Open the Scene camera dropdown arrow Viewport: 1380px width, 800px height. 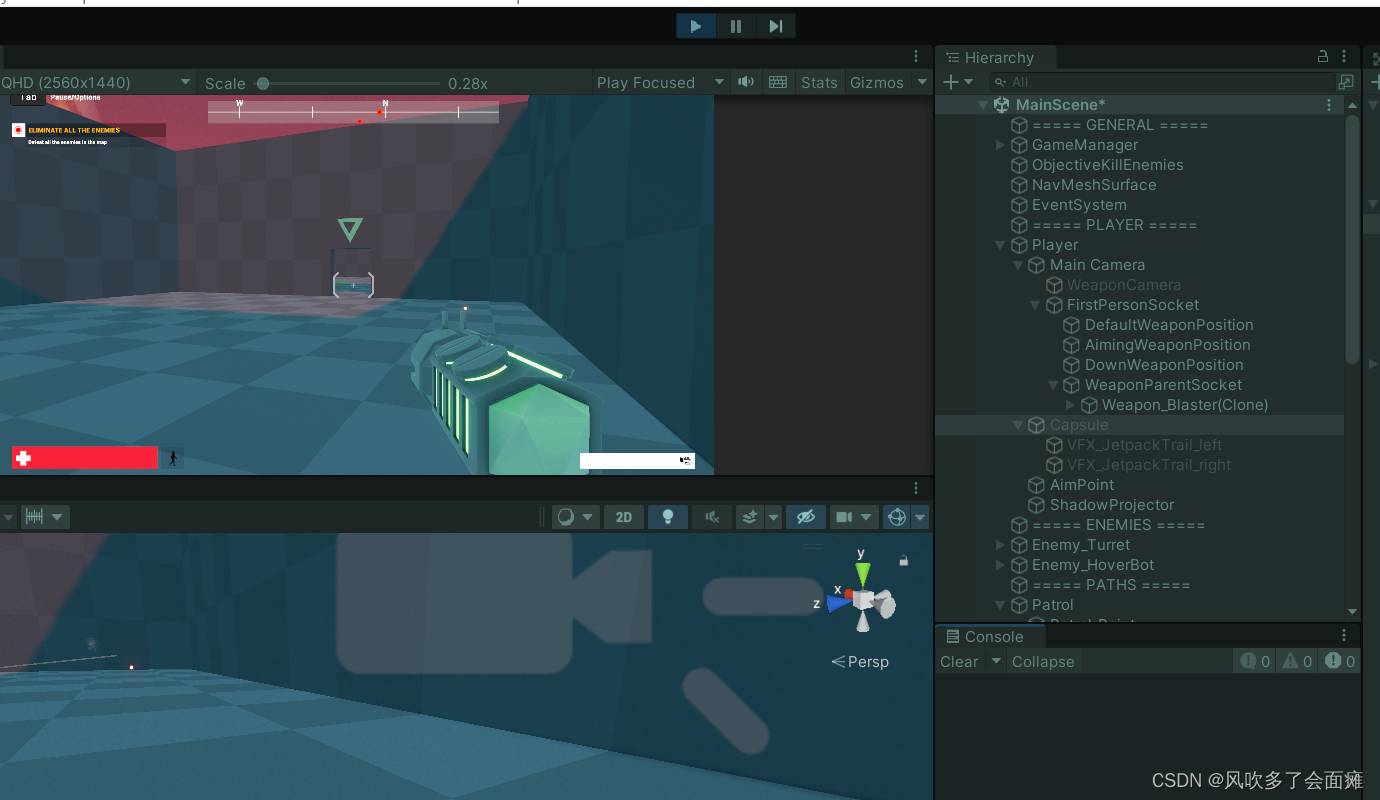pos(867,517)
